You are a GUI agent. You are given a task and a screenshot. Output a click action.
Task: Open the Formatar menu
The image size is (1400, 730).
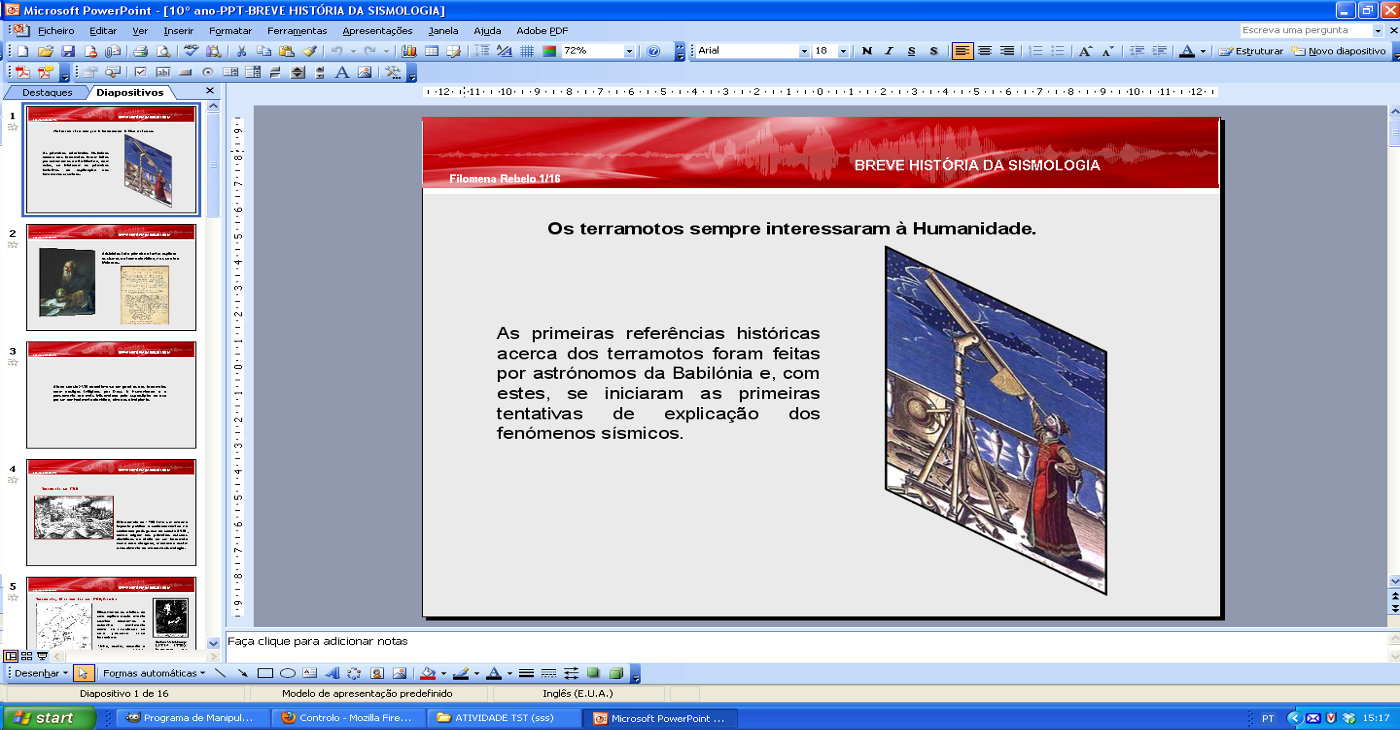pos(231,31)
